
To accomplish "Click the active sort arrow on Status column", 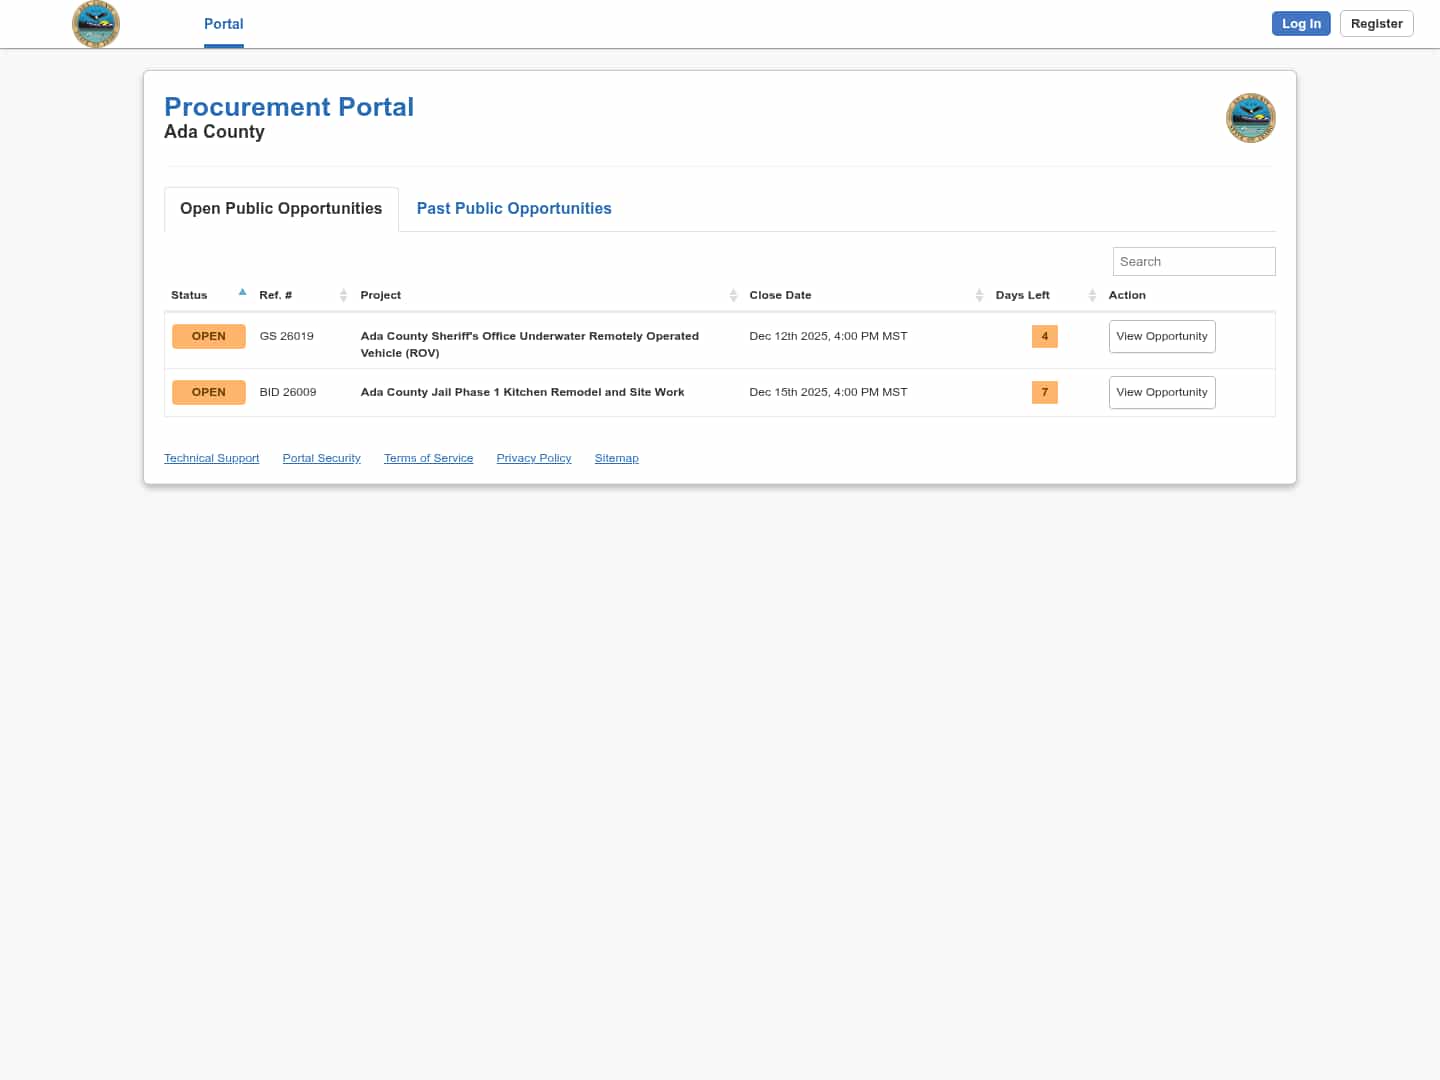I will click(242, 292).
